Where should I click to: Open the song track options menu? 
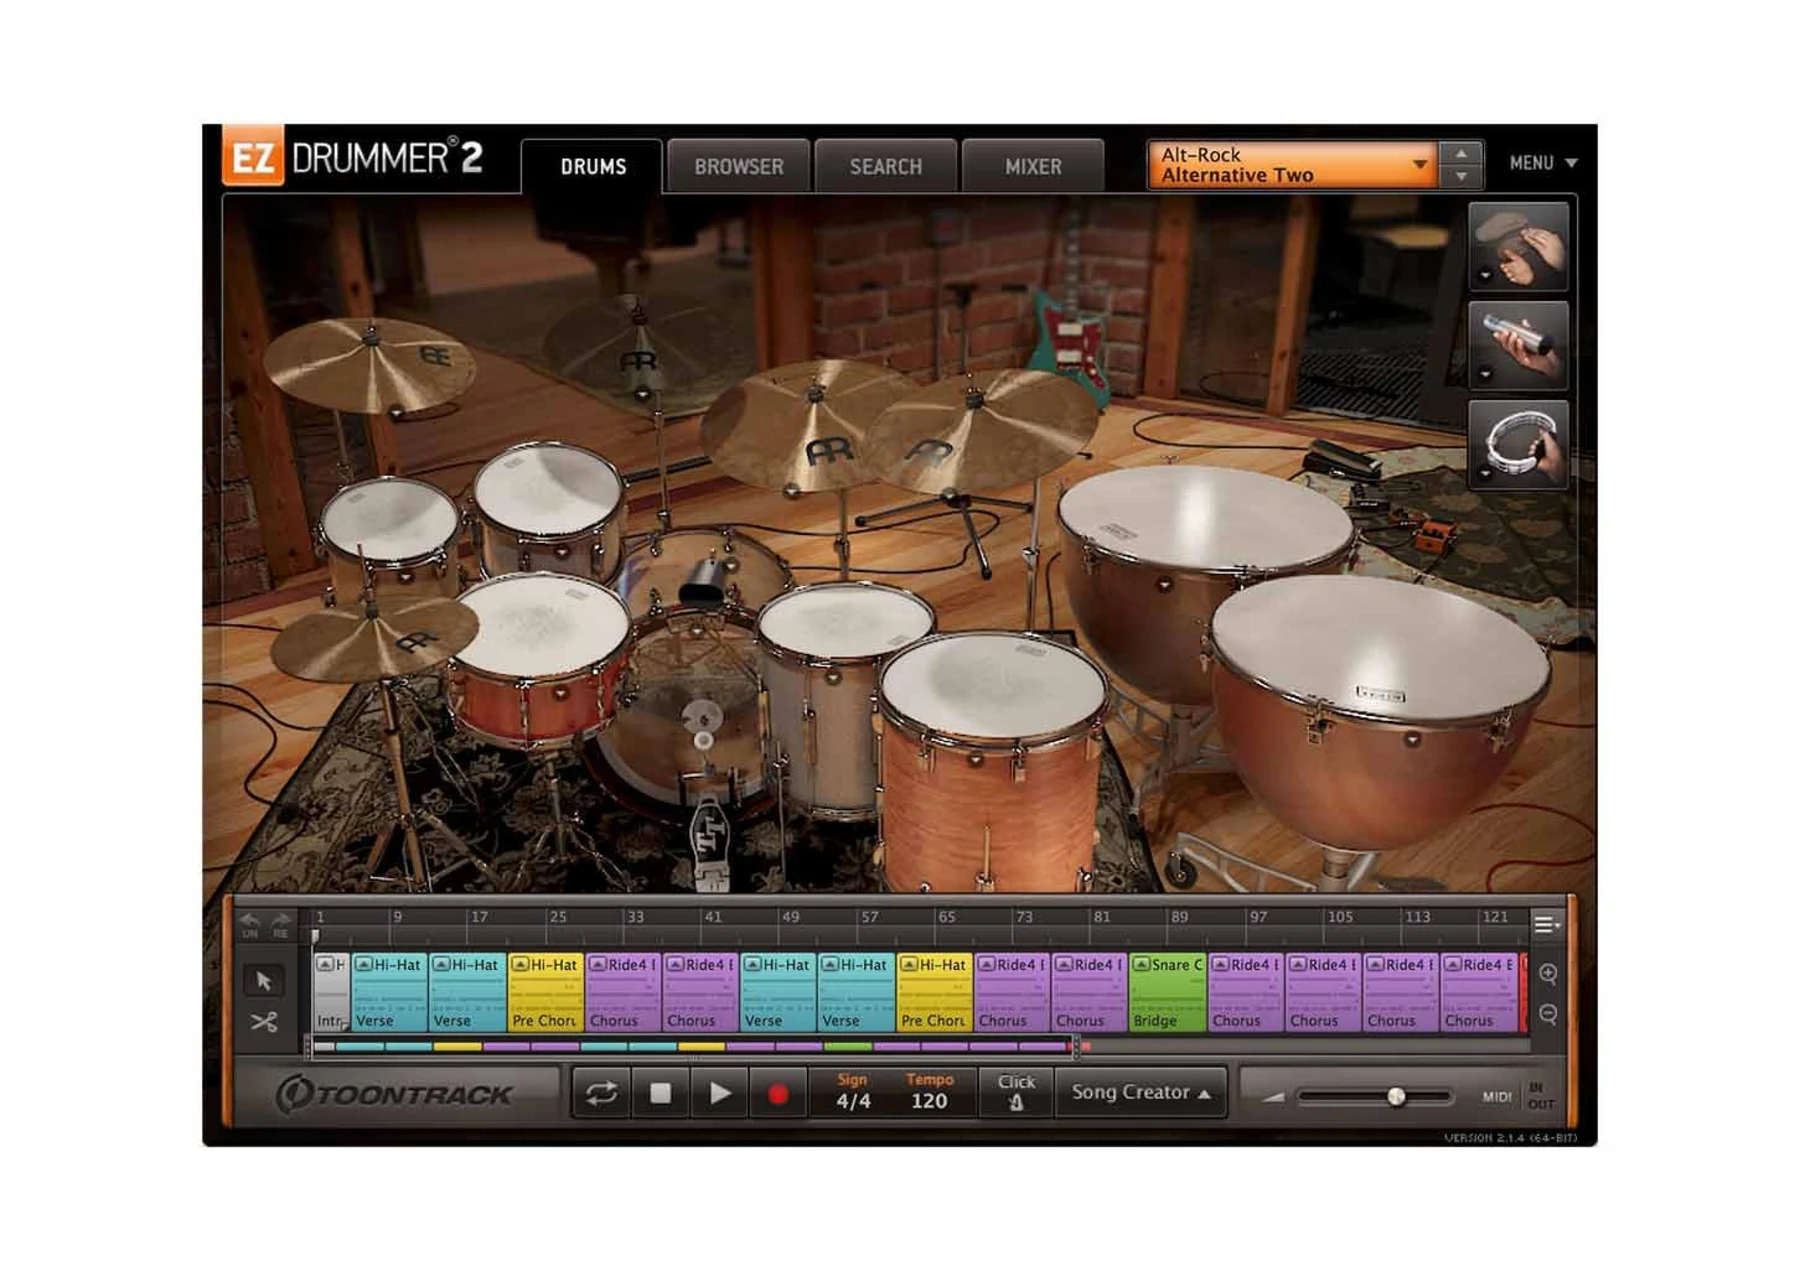point(1546,925)
